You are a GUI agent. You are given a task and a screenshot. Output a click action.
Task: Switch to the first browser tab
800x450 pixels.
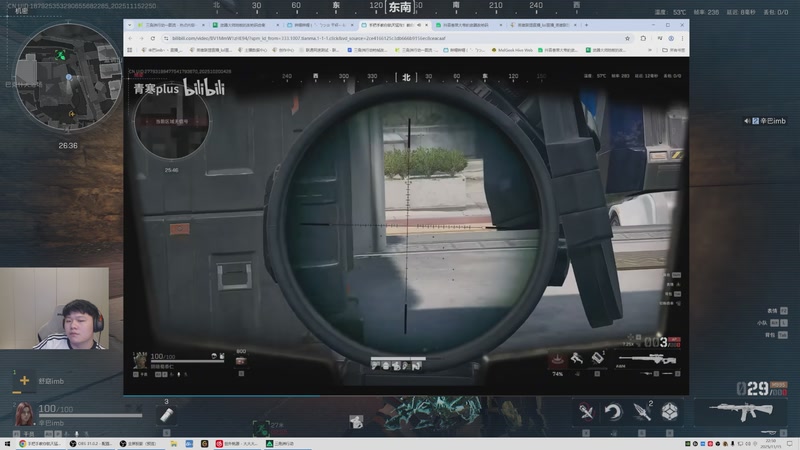tap(171, 24)
